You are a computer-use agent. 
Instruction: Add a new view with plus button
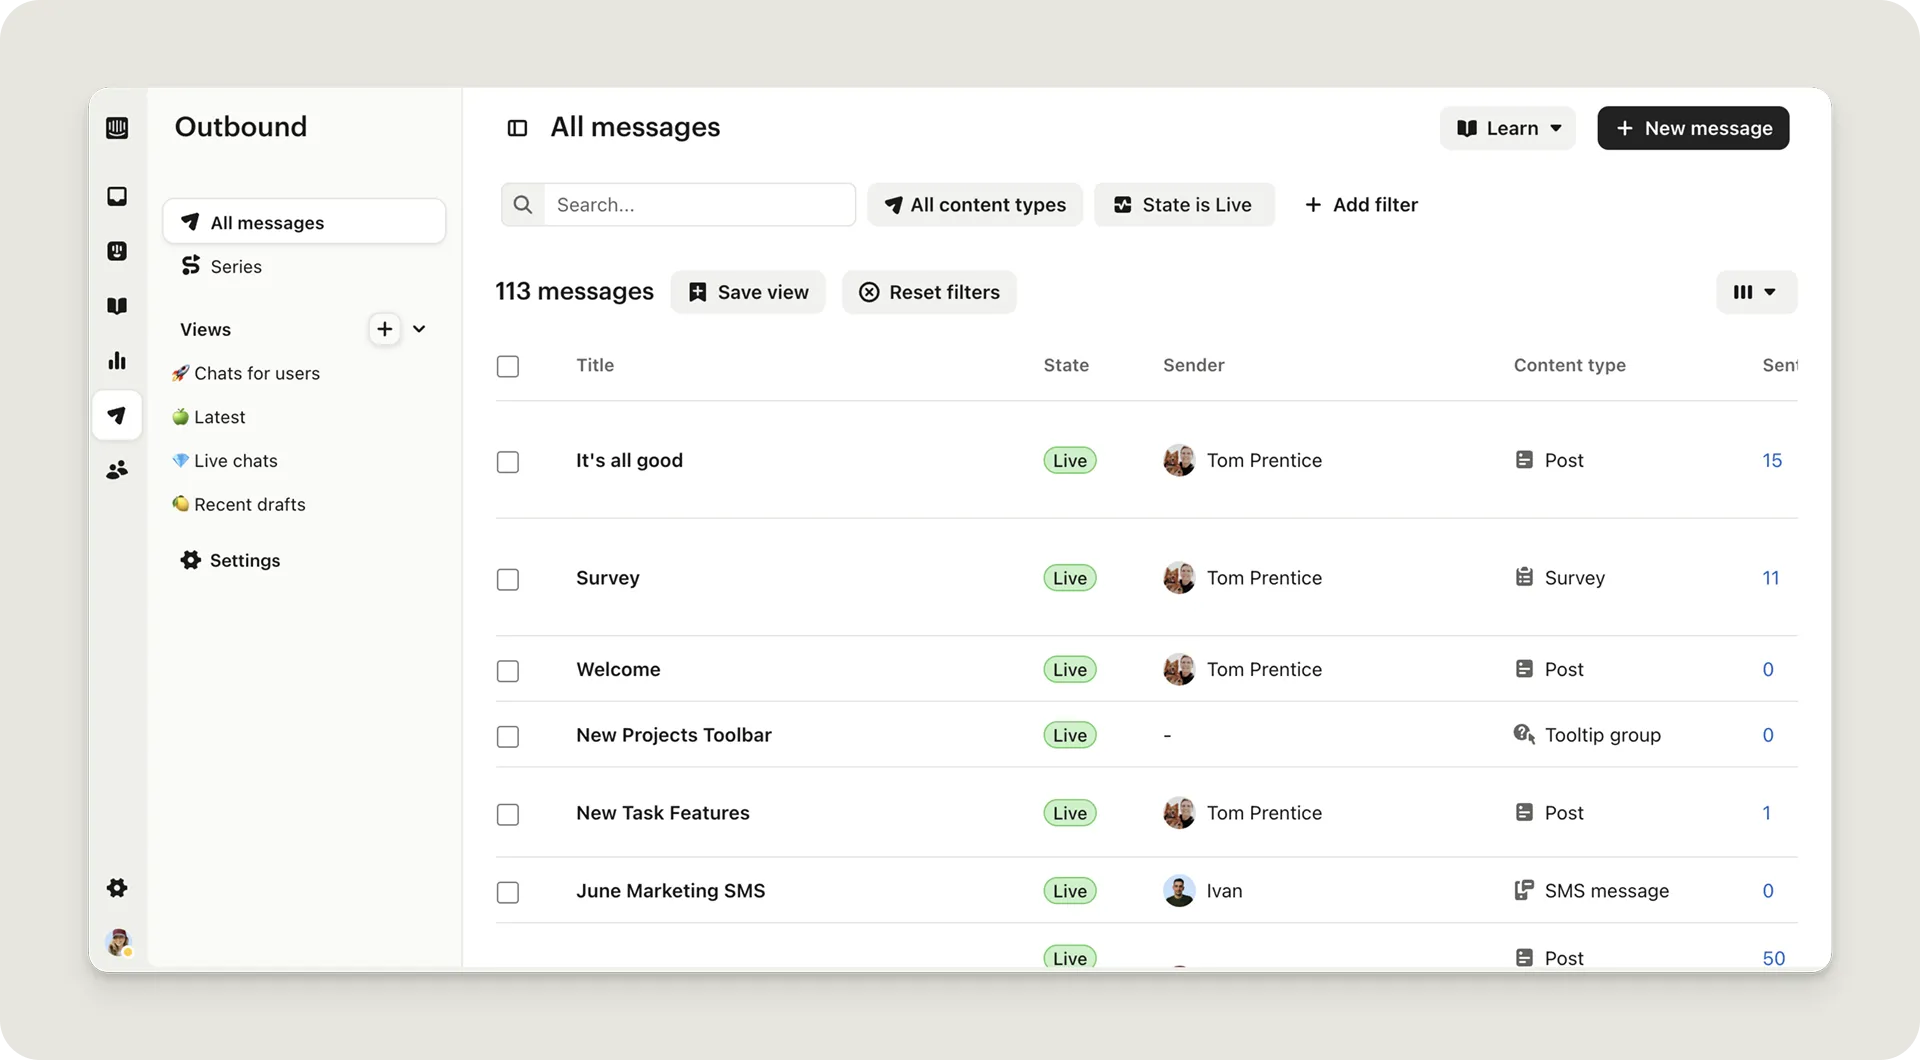tap(384, 329)
